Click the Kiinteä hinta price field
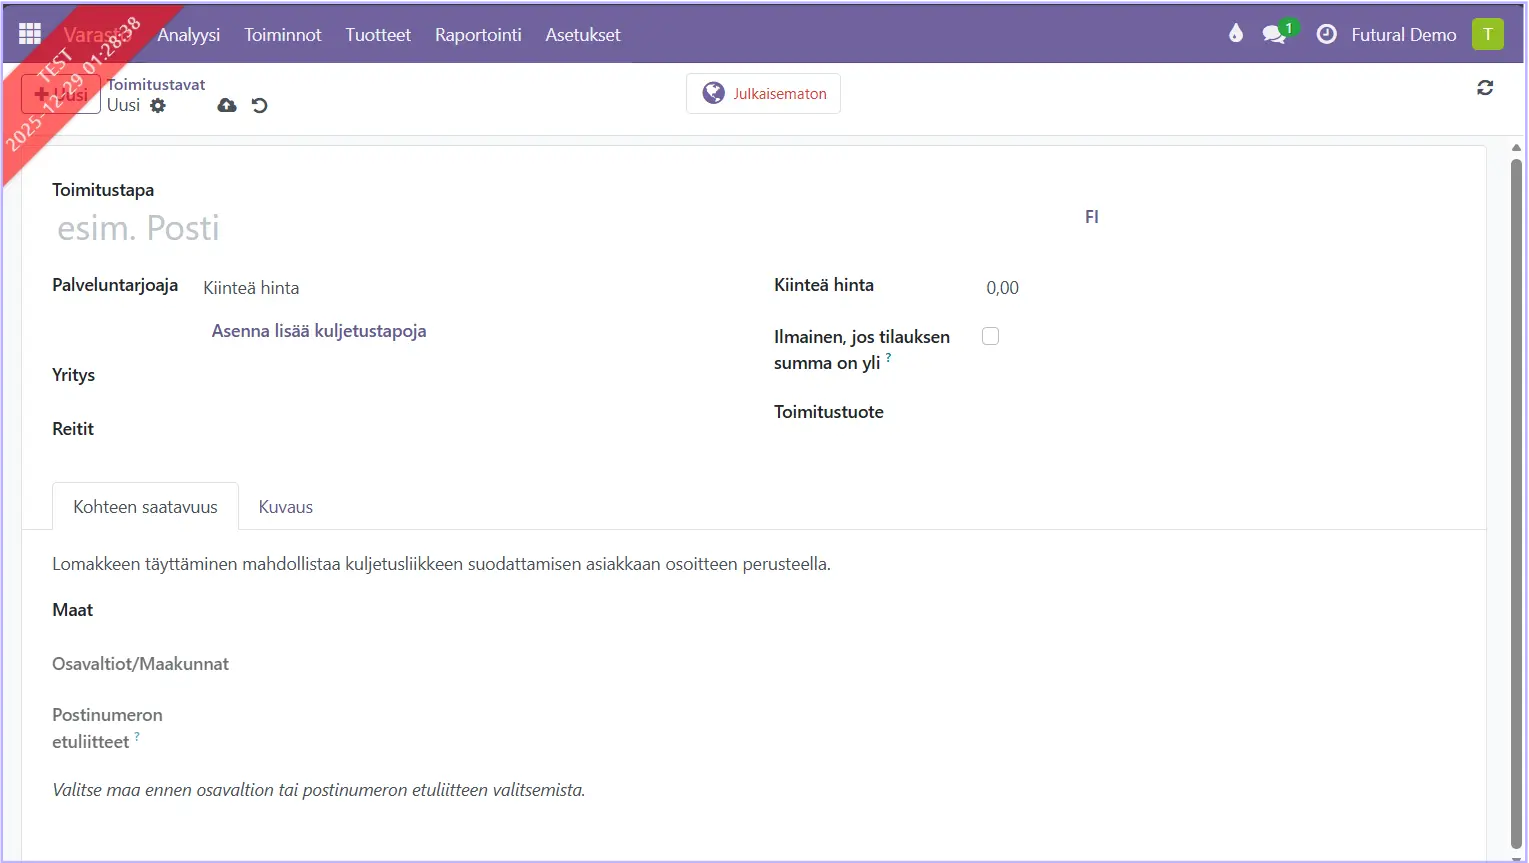1529x863 pixels. click(1100, 288)
